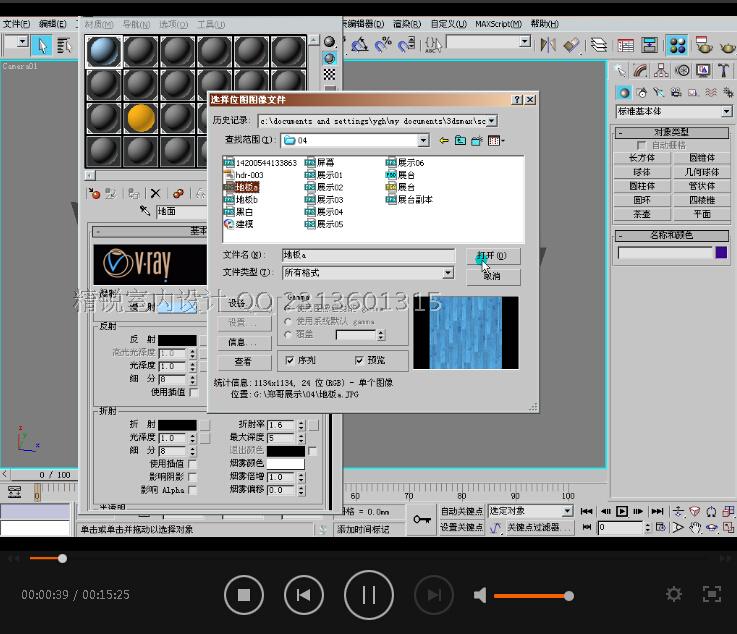Viewport: 737px width, 634px height.
Task: Select the Geometry sphere category icon
Action: tap(624, 93)
